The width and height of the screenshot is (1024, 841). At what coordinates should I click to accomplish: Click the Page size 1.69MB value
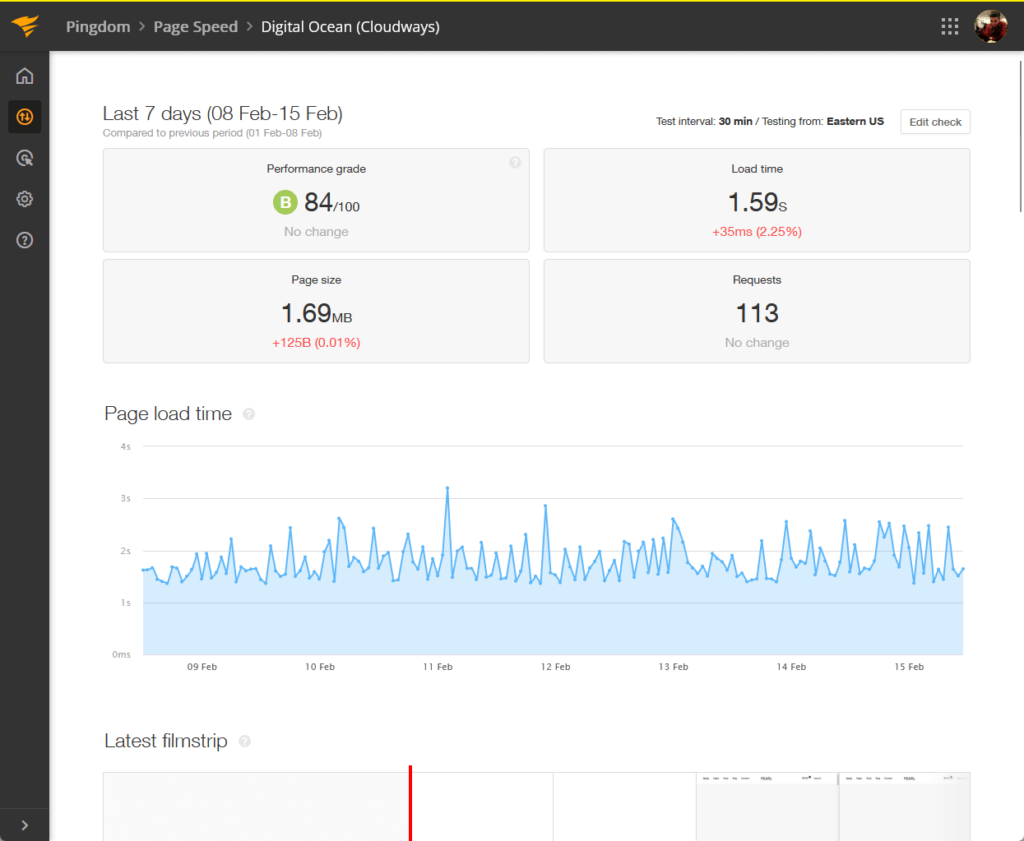click(x=316, y=313)
